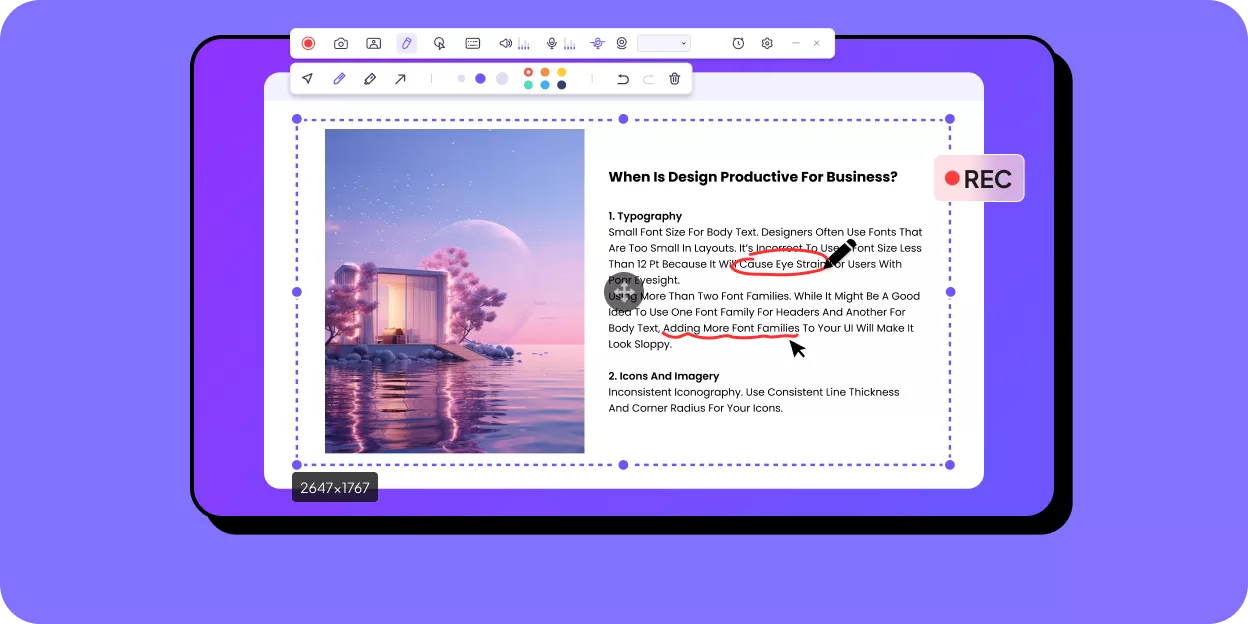Open the portrait picture-in-picture icon

[373, 43]
